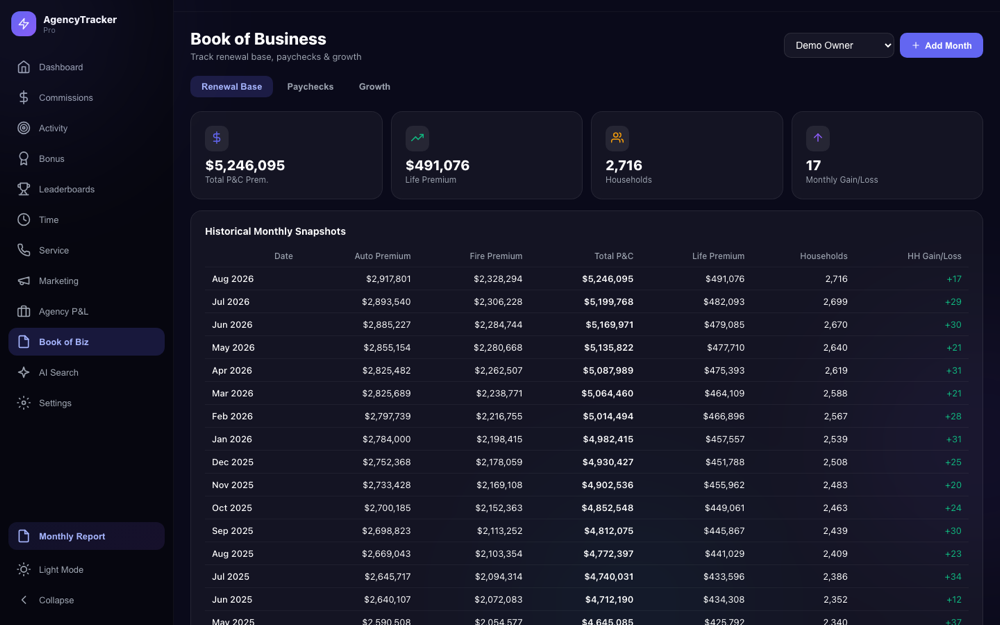Click the Monthly Report file icon

click(x=24, y=536)
